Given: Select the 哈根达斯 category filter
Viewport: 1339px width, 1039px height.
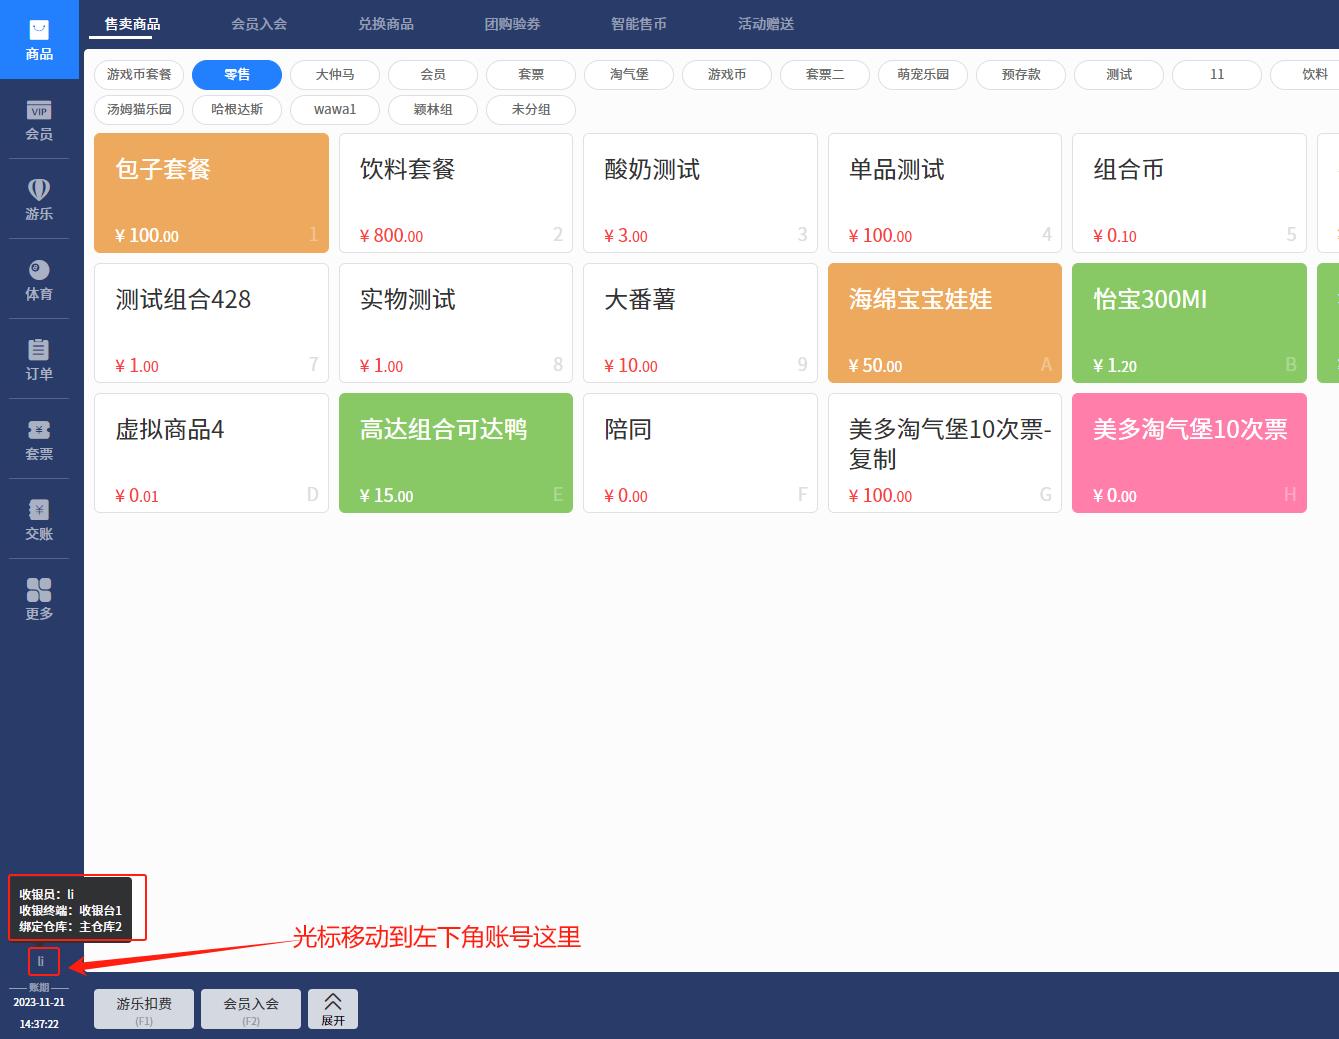Looking at the screenshot, I should [x=237, y=110].
